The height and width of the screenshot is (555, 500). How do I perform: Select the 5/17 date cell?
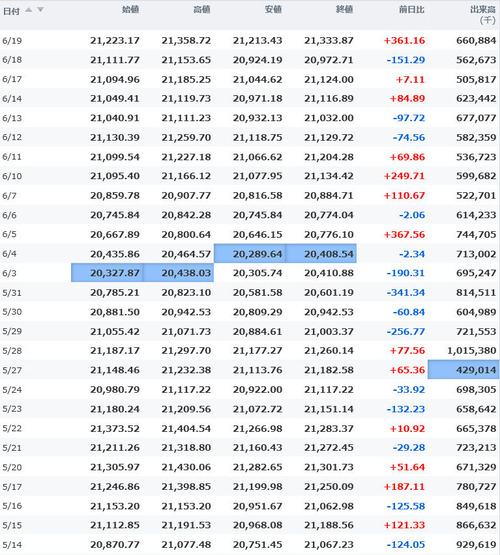coord(12,487)
